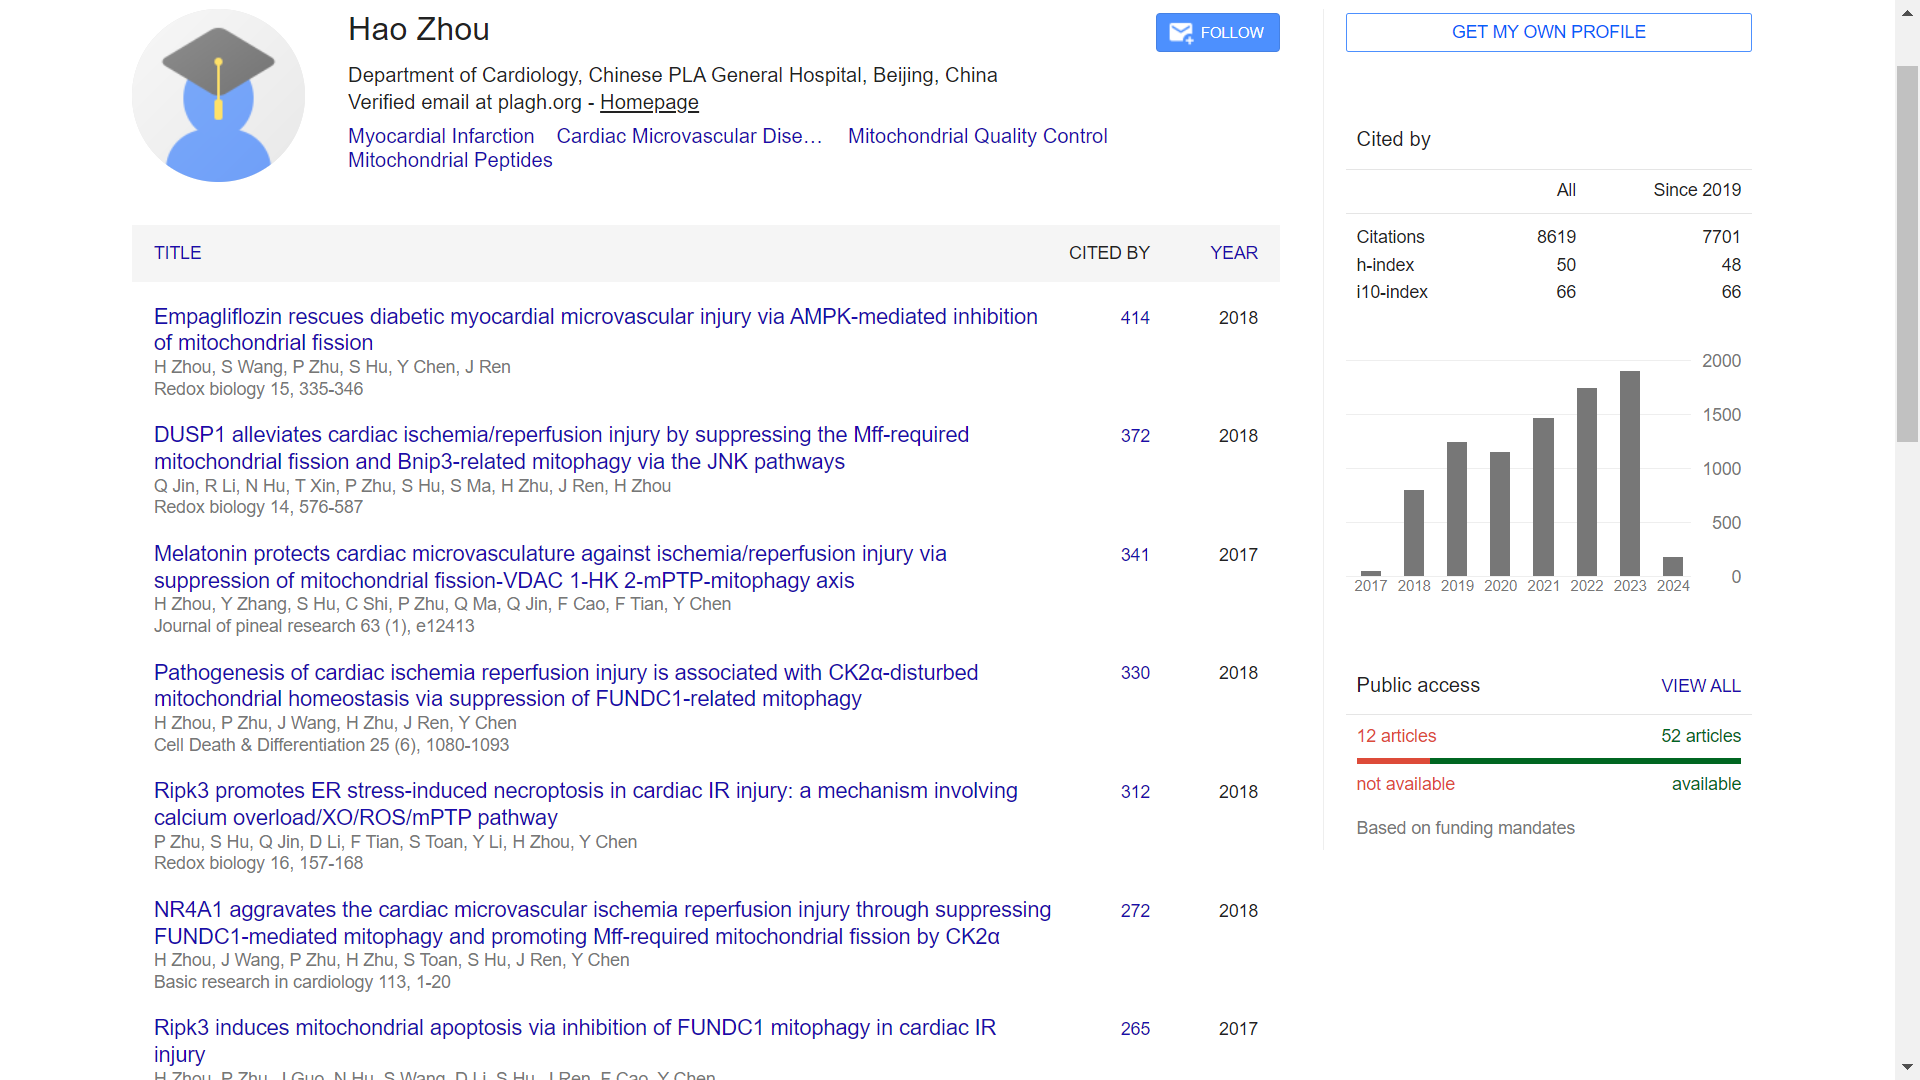The image size is (1920, 1080).
Task: Click the 2023 citations bar
Action: [1629, 473]
